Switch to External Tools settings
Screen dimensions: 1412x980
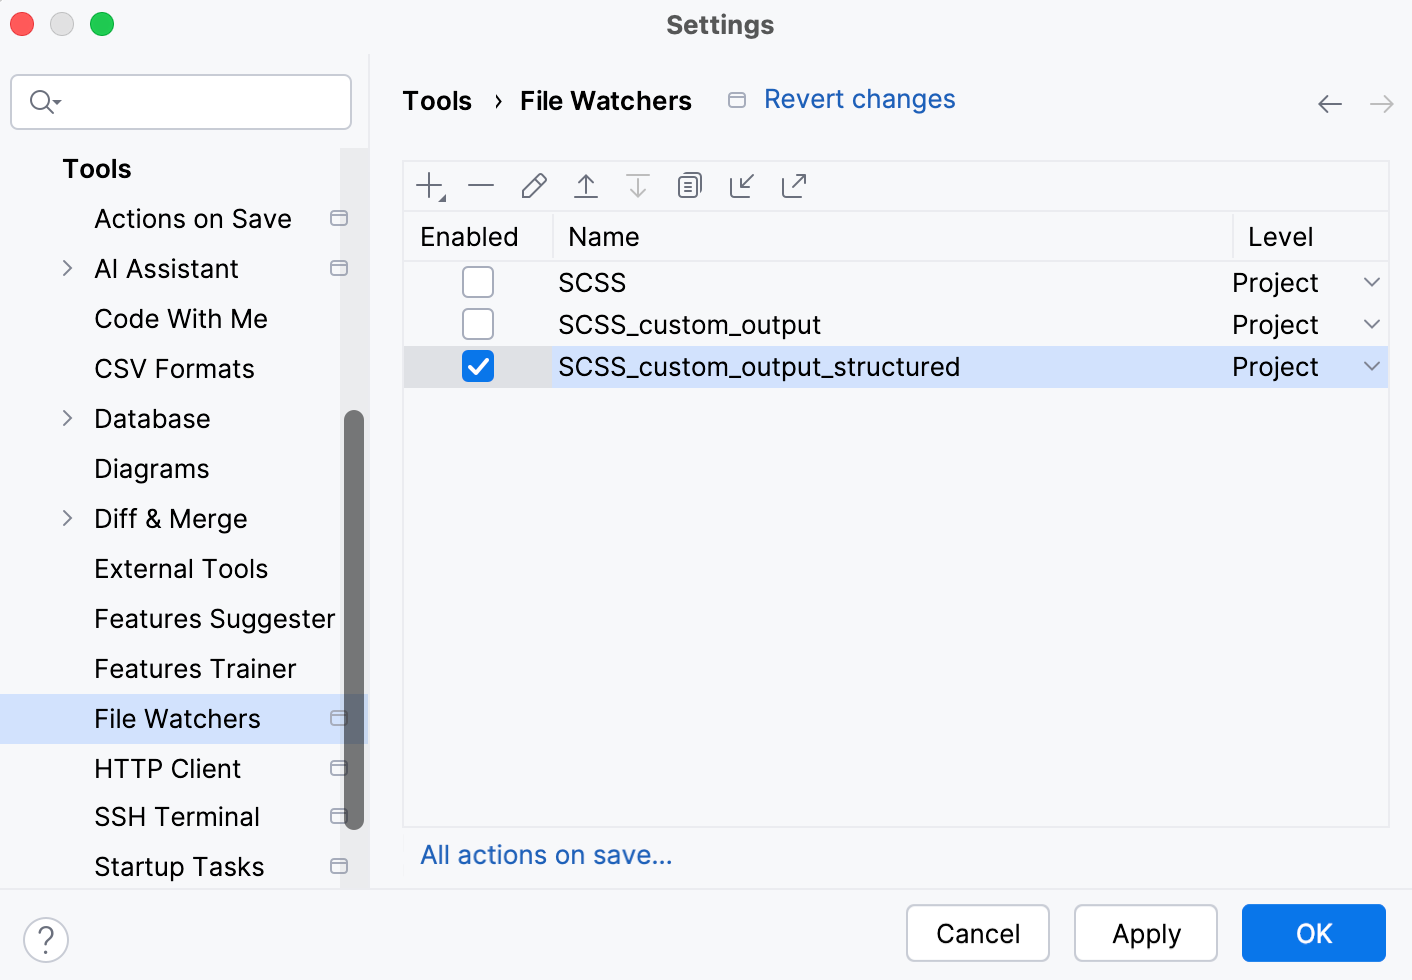[181, 568]
